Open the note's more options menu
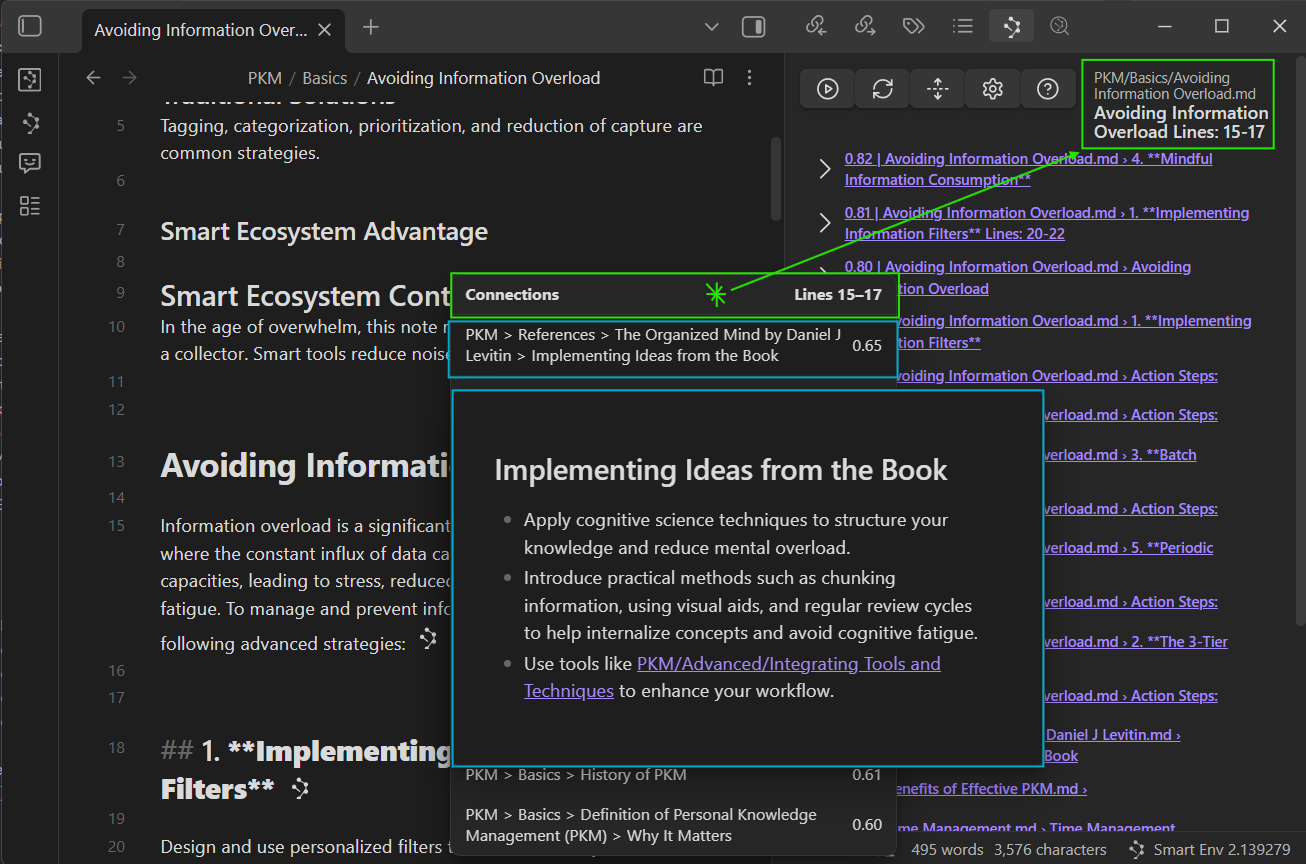Screen dimensions: 1306x864 click(x=749, y=78)
